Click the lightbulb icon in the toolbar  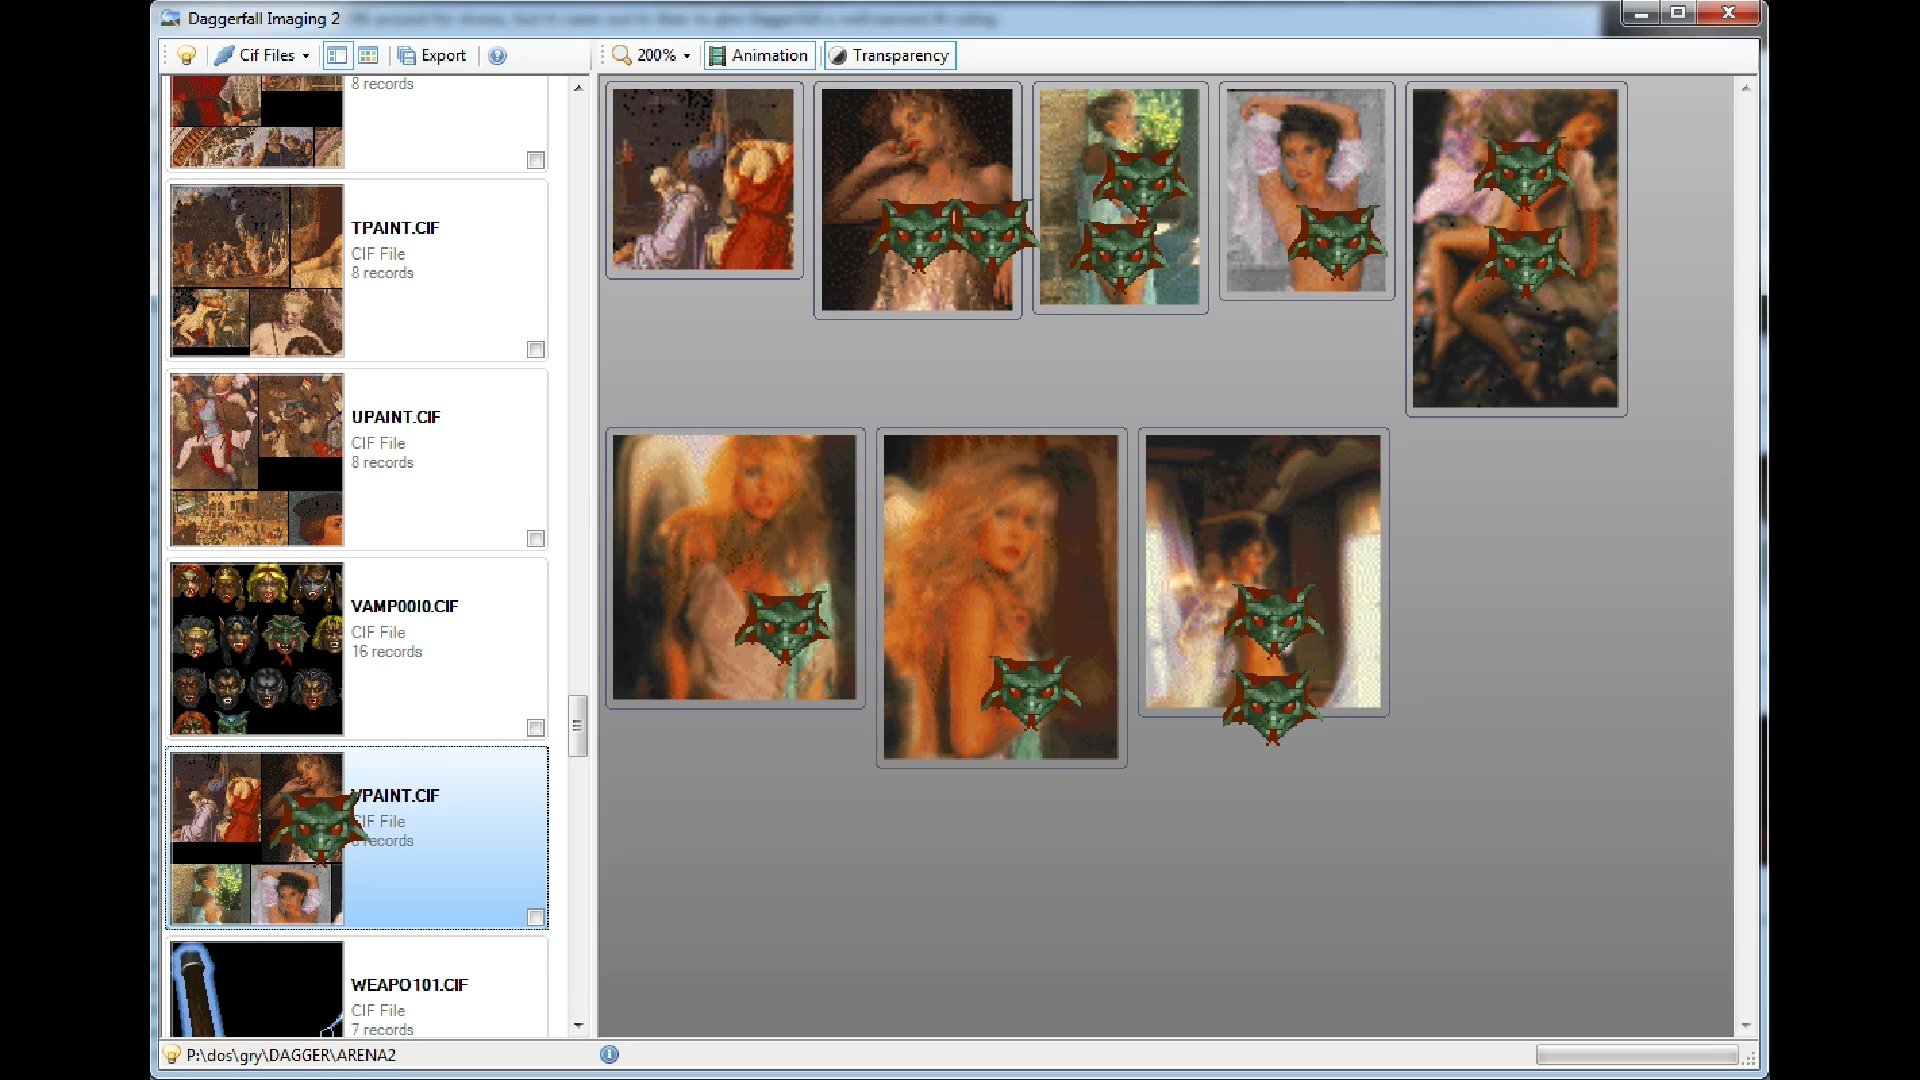pos(186,56)
